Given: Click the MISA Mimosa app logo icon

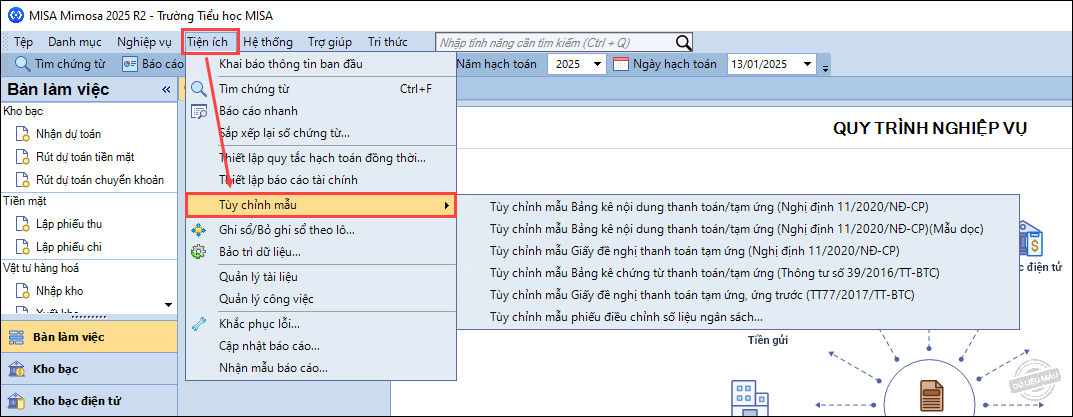Looking at the screenshot, I should click(x=15, y=15).
